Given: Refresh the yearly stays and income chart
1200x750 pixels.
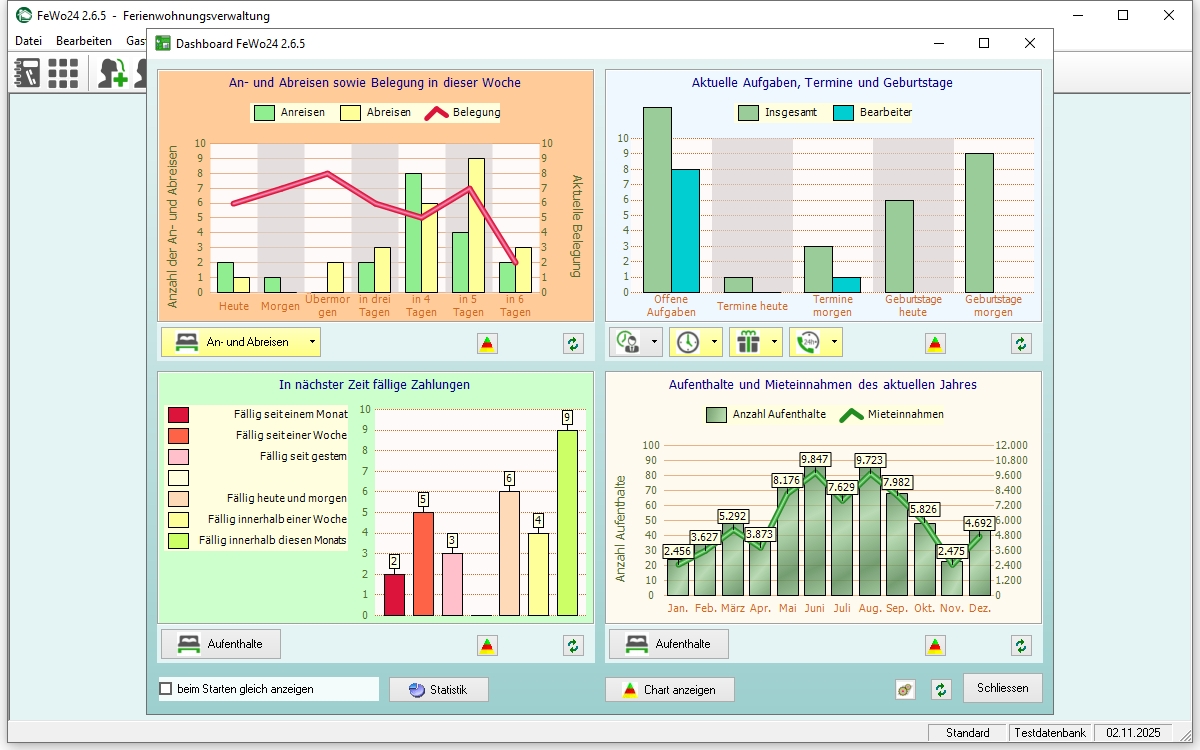Looking at the screenshot, I should [x=1021, y=646].
